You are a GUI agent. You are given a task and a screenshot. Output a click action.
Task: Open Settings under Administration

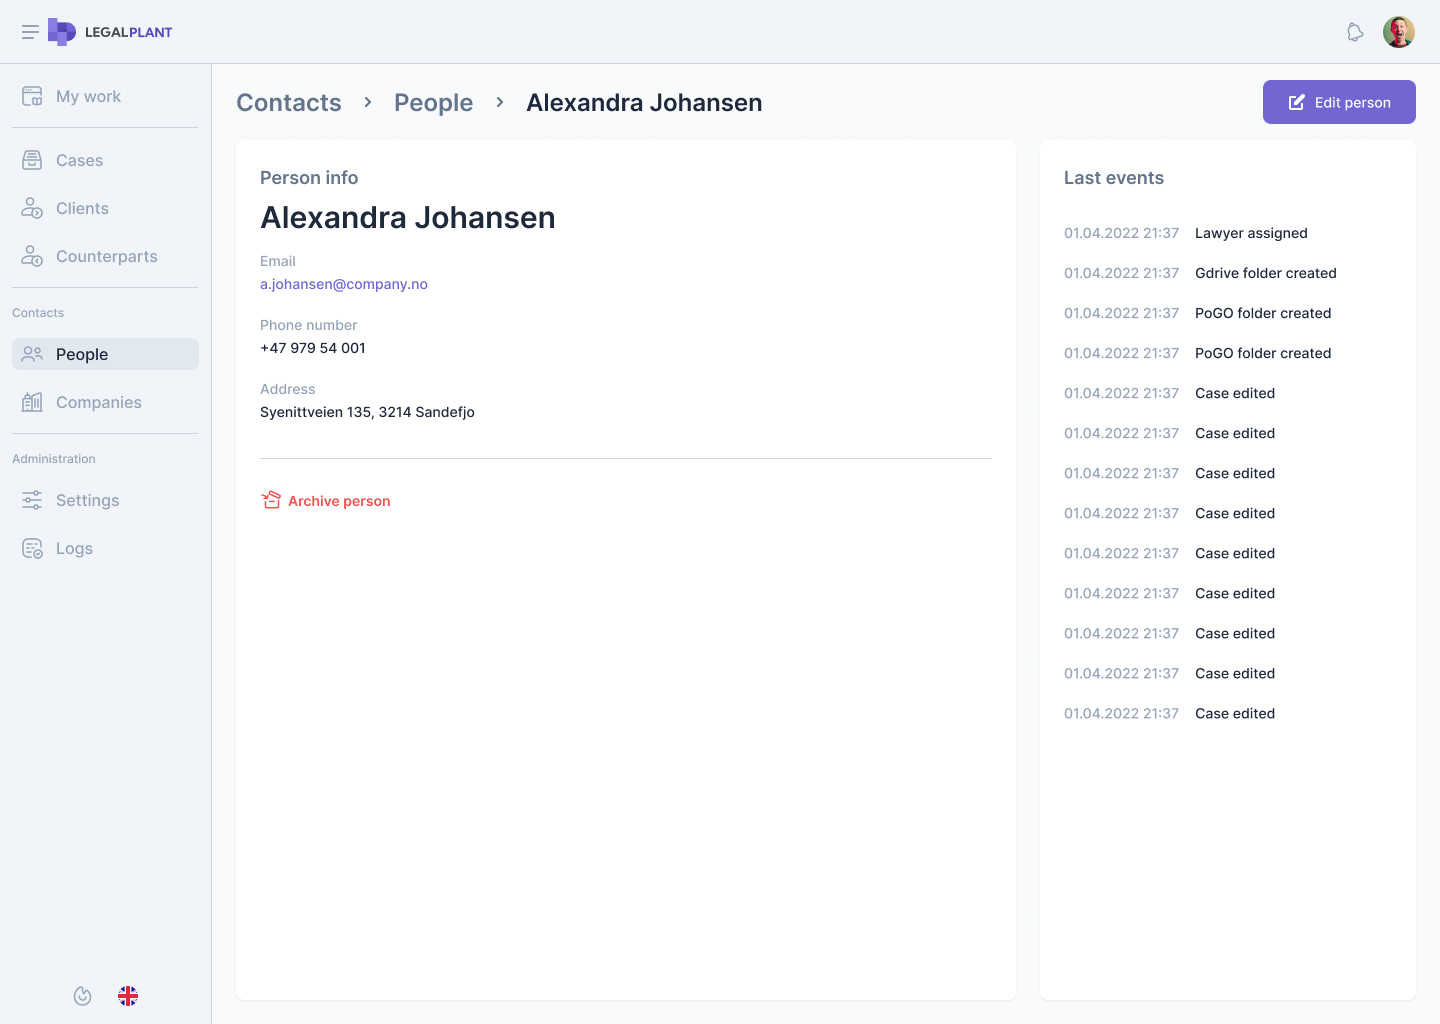(x=87, y=501)
